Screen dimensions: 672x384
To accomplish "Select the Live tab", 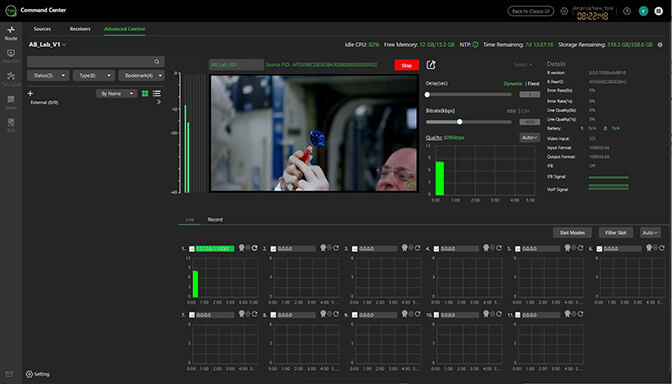I will 190,219.
